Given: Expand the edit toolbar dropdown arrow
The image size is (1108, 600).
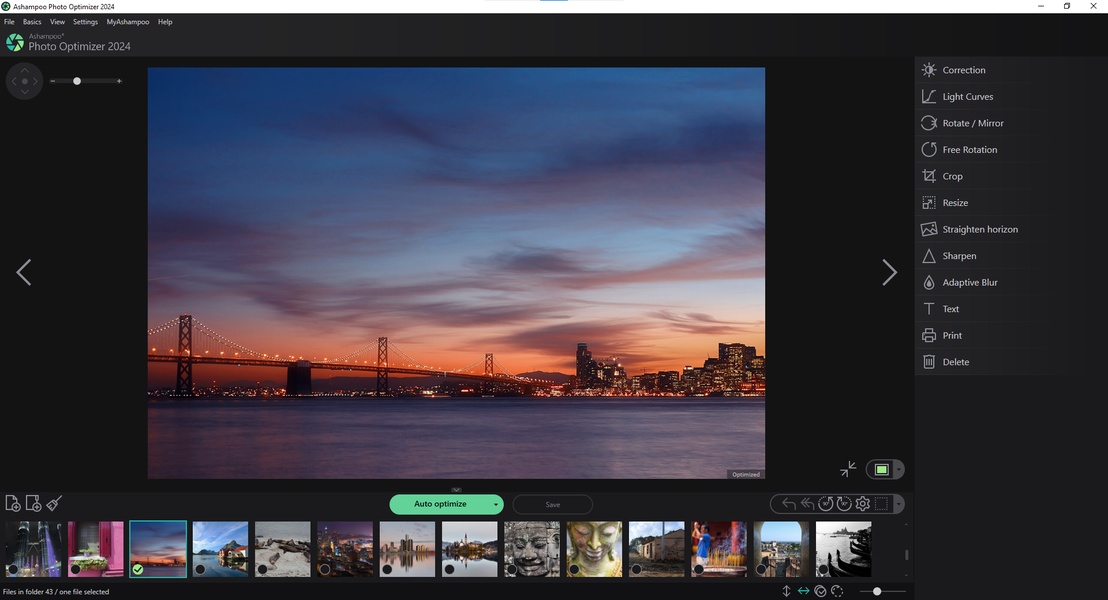Looking at the screenshot, I should coord(898,504).
